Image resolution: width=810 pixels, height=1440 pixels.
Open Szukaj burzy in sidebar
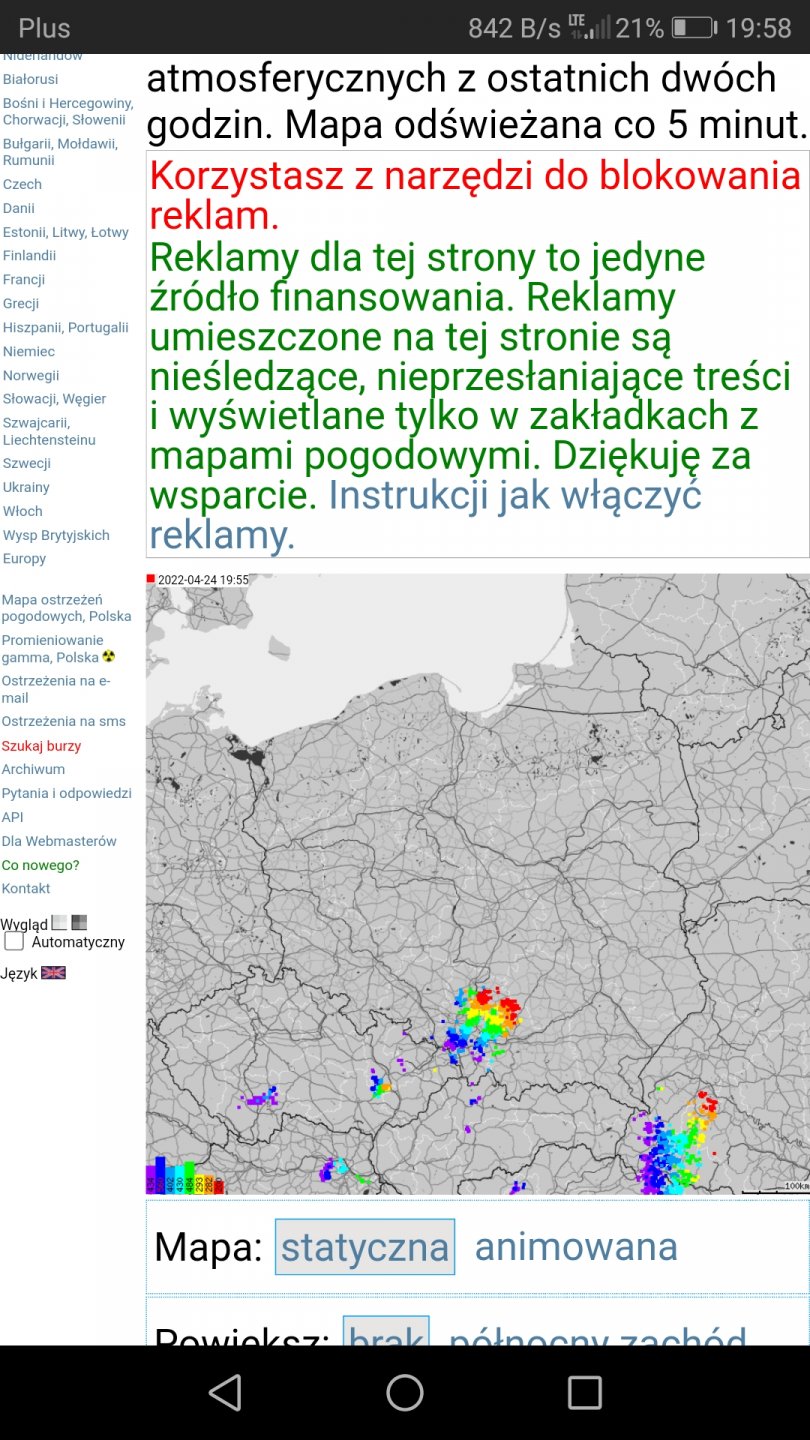pyautogui.click(x=41, y=746)
